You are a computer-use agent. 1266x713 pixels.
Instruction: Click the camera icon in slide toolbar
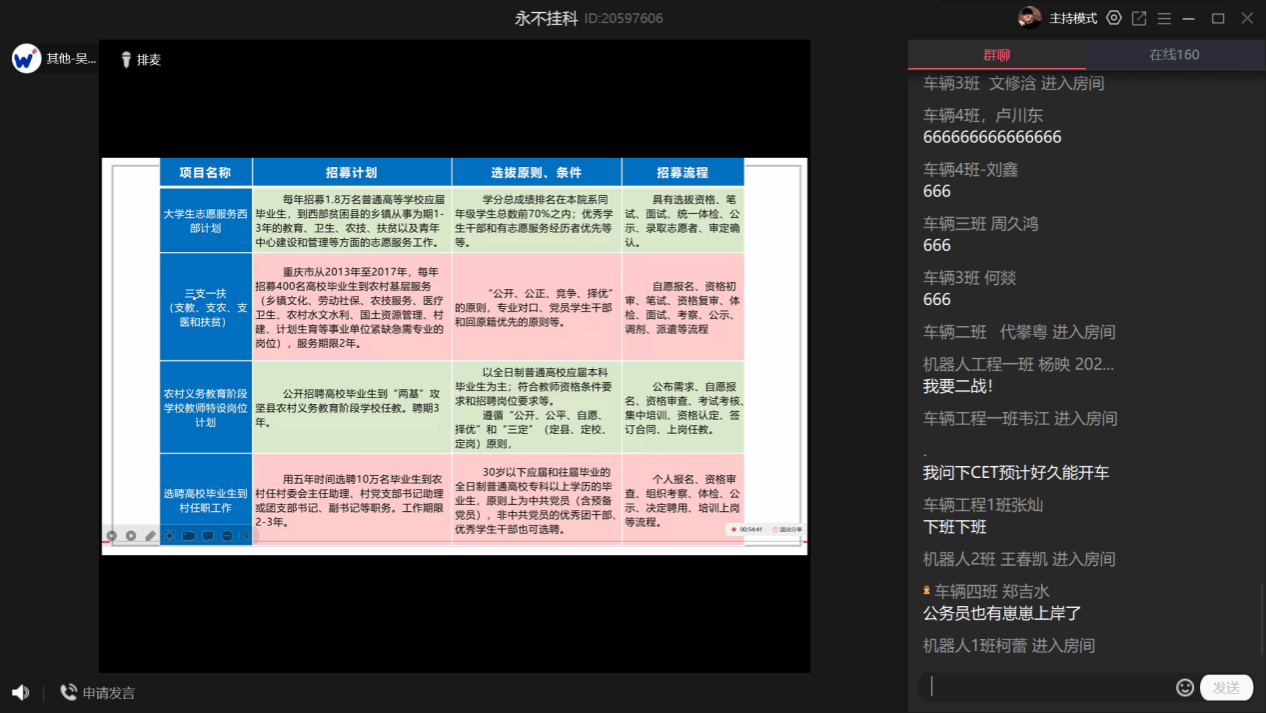pyautogui.click(x=188, y=536)
